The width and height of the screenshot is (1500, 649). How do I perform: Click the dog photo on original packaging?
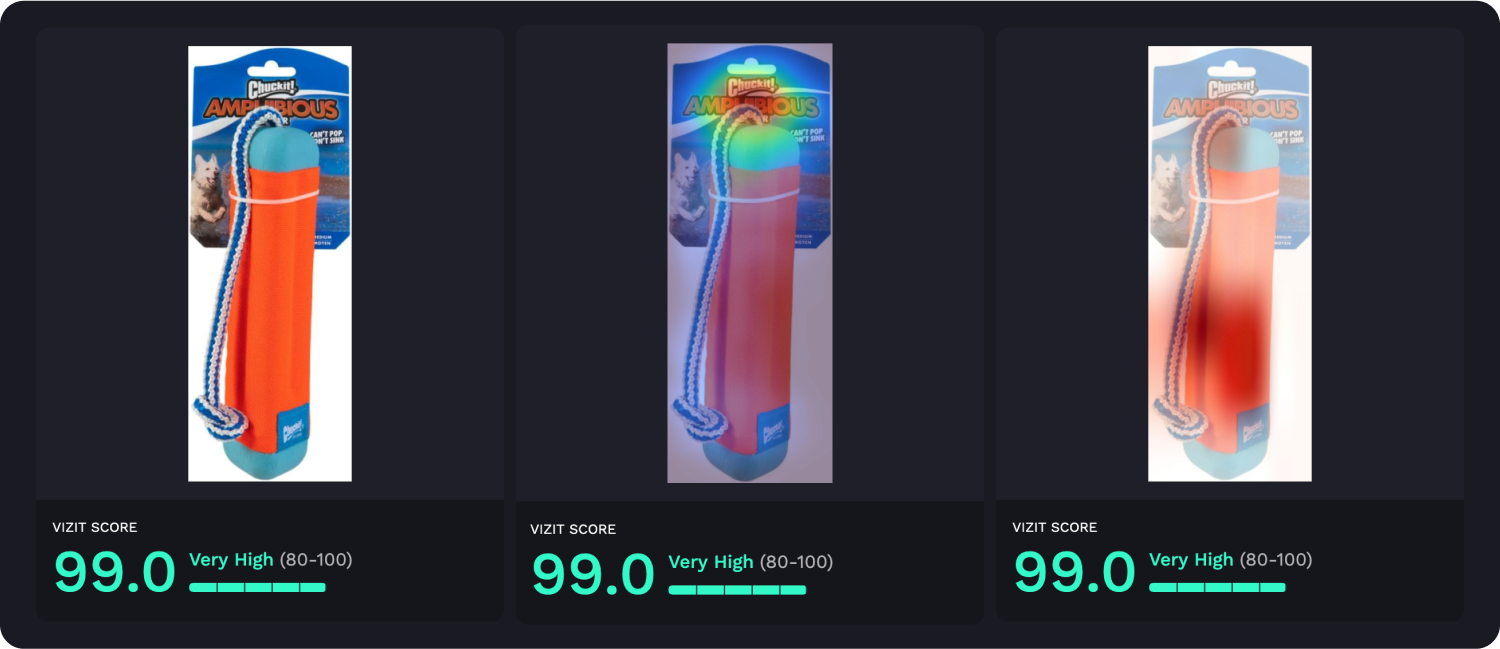tap(209, 190)
